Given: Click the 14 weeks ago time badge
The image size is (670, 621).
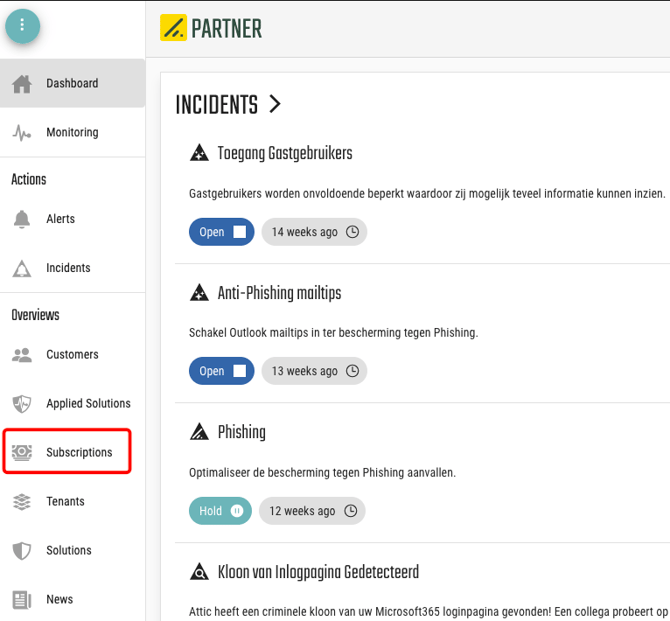Looking at the screenshot, I should click(314, 232).
